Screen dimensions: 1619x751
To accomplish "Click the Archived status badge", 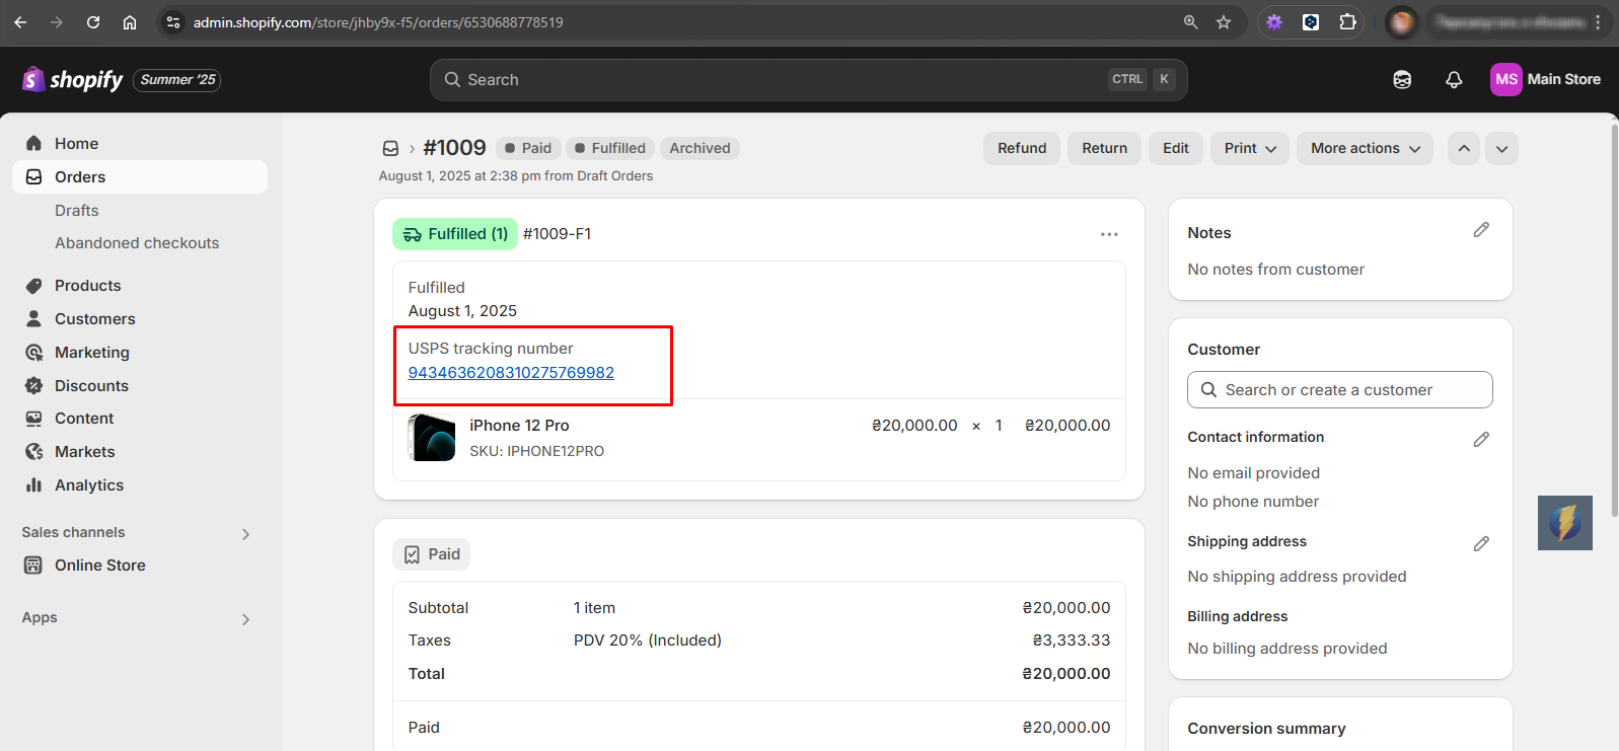I will 700,148.
